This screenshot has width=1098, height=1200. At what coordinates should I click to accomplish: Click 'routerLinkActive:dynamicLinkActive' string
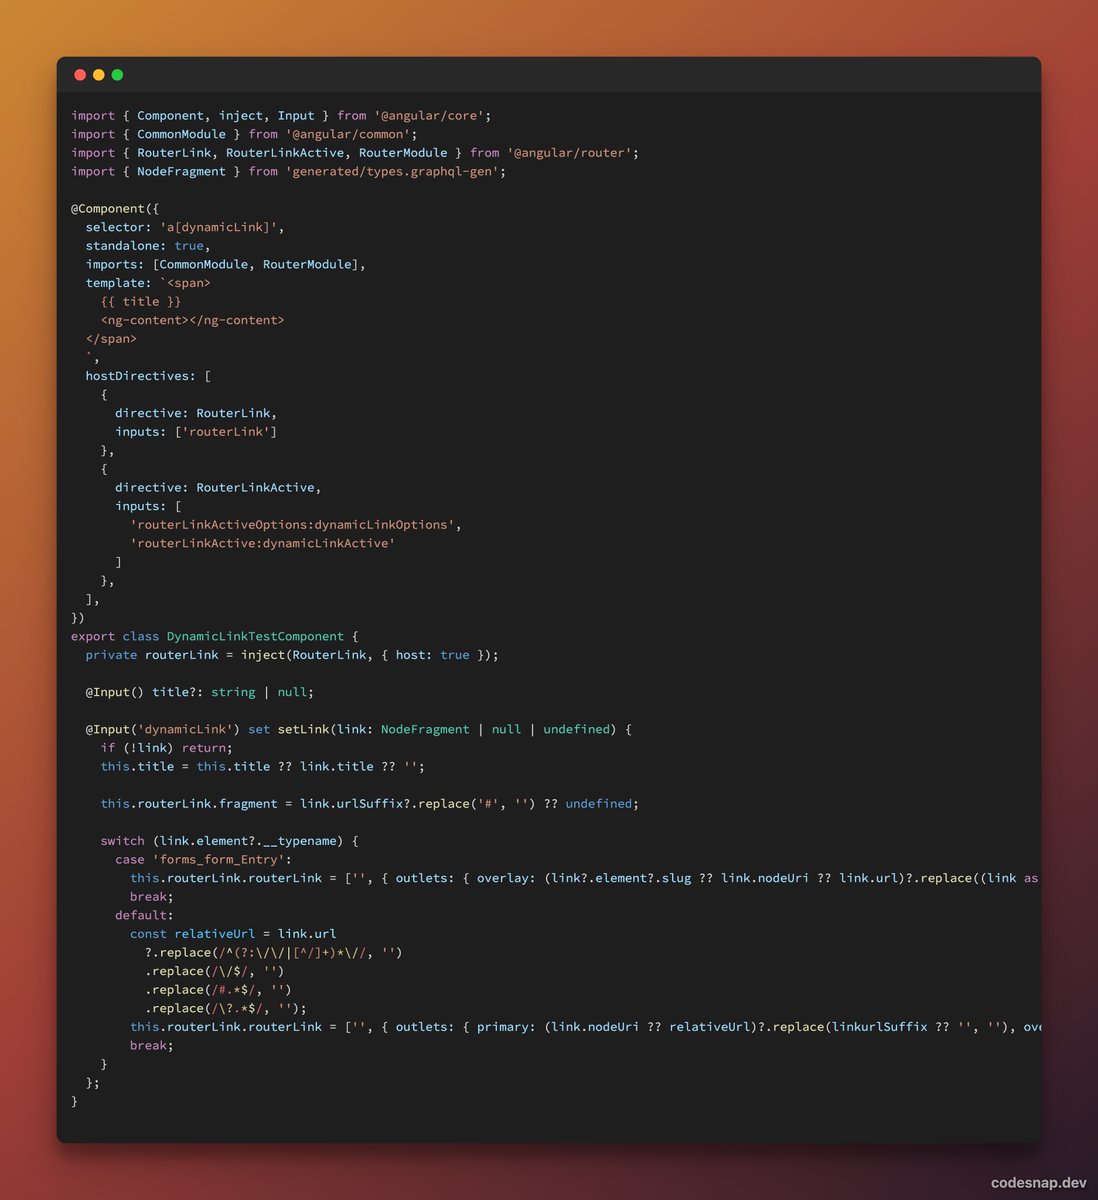(263, 543)
